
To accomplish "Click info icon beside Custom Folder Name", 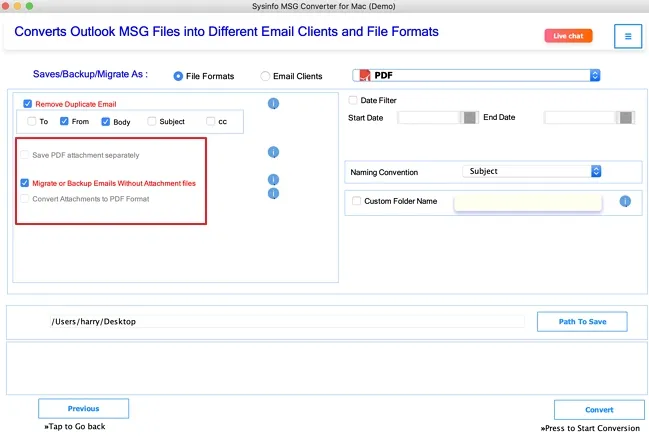I will 625,201.
